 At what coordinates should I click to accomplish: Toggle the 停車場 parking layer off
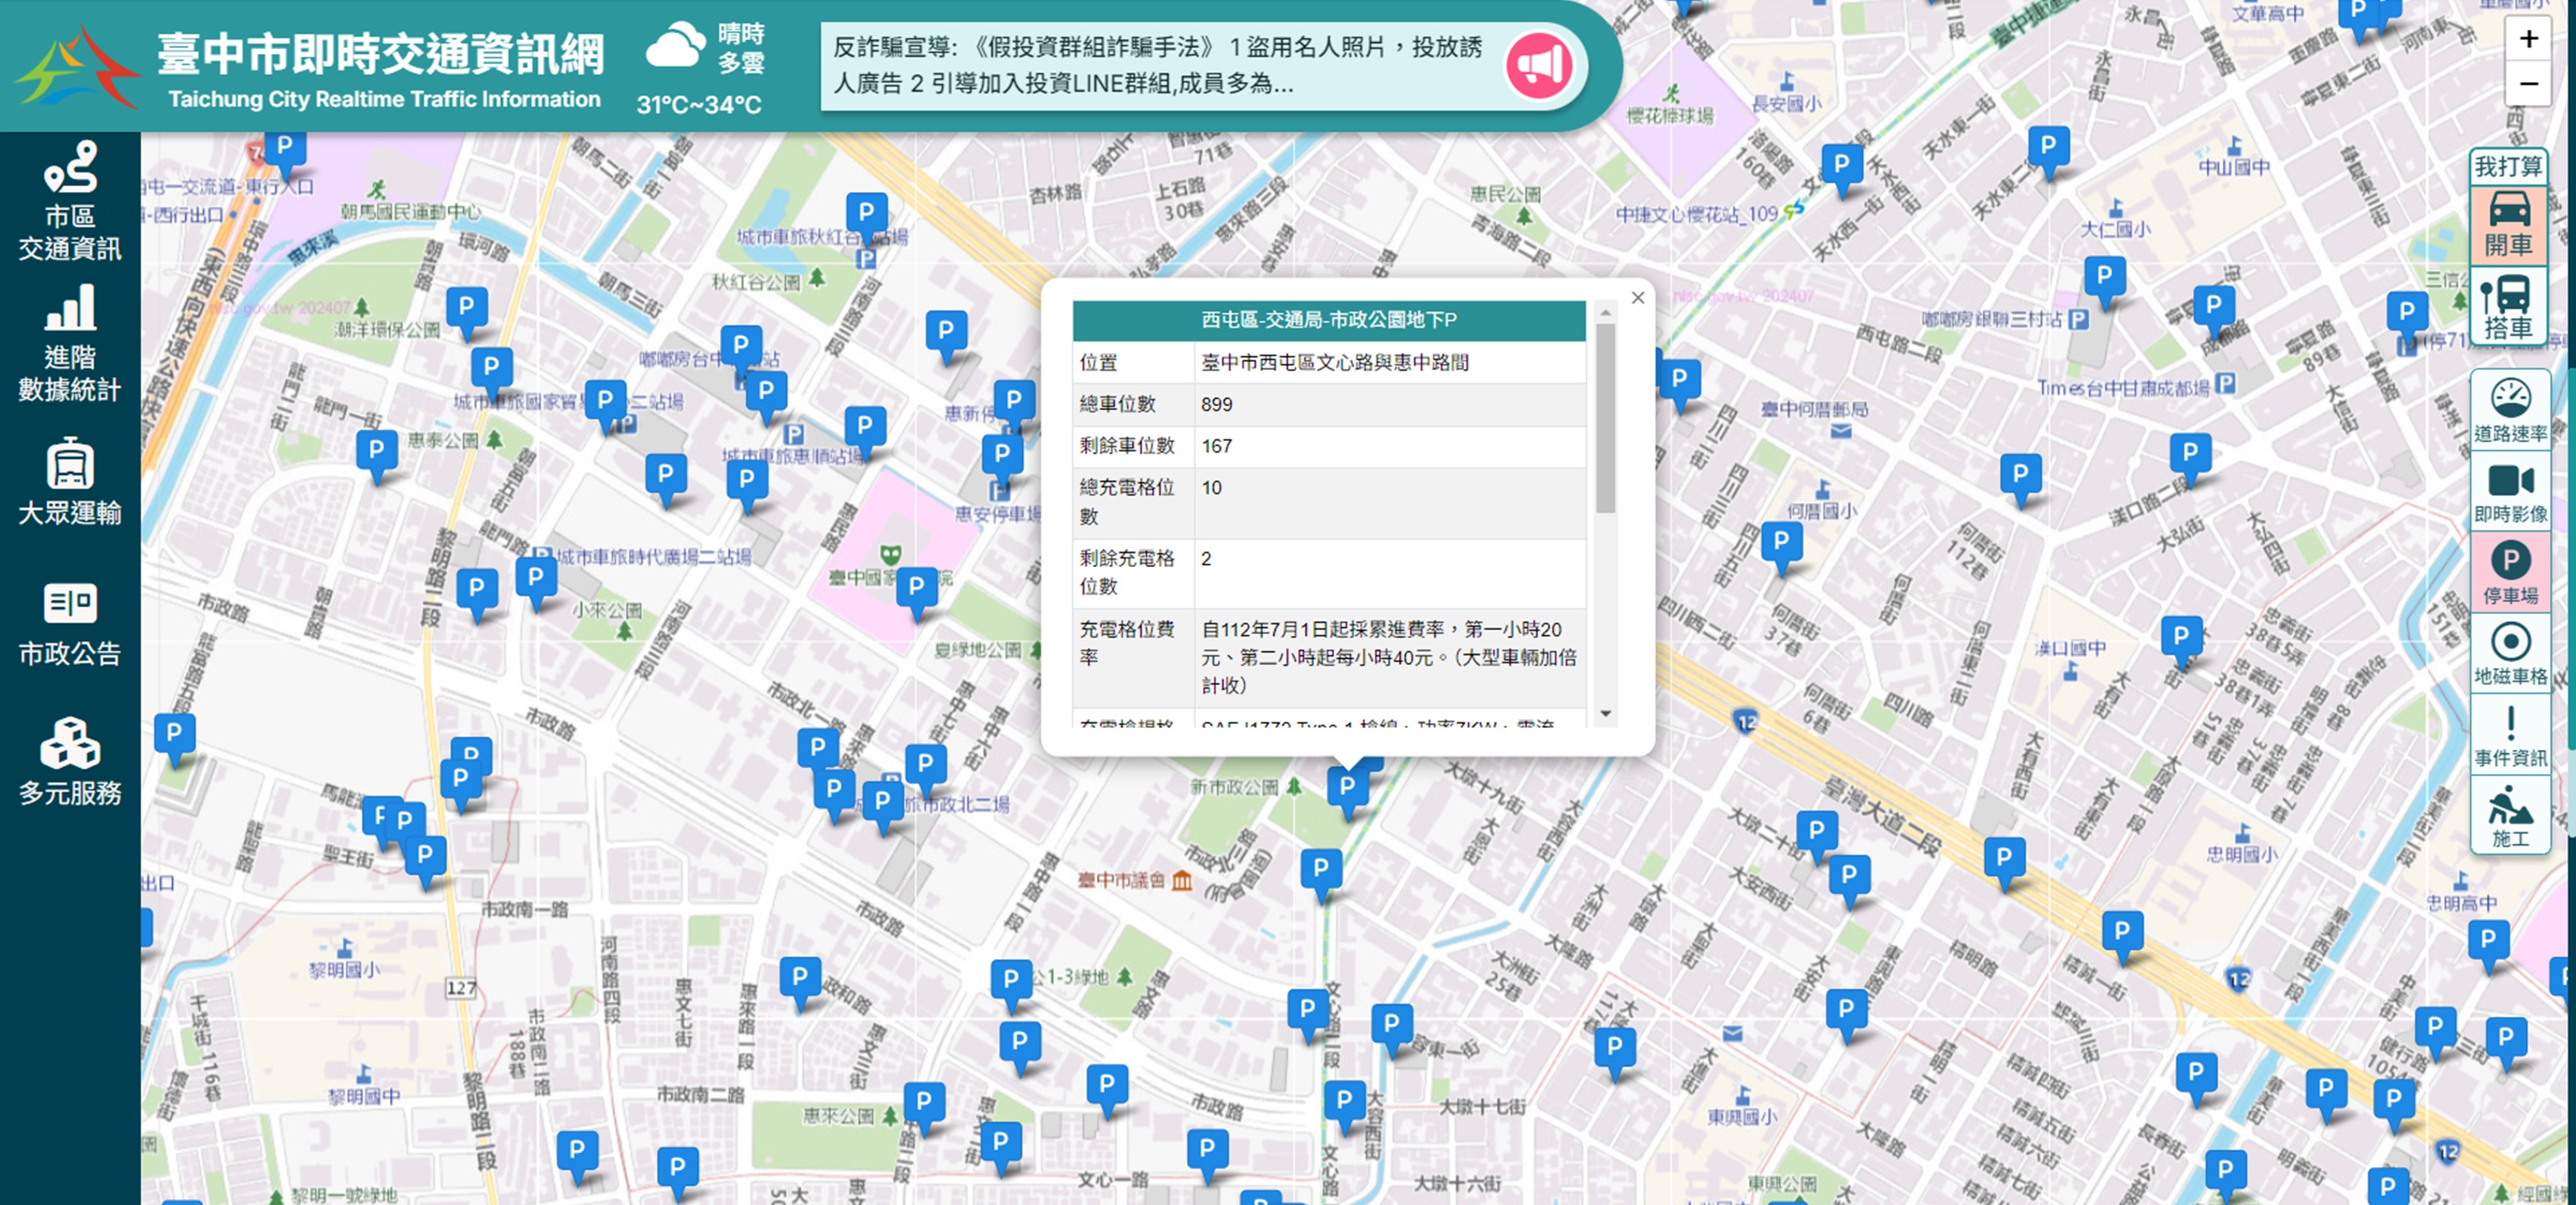tap(2510, 572)
